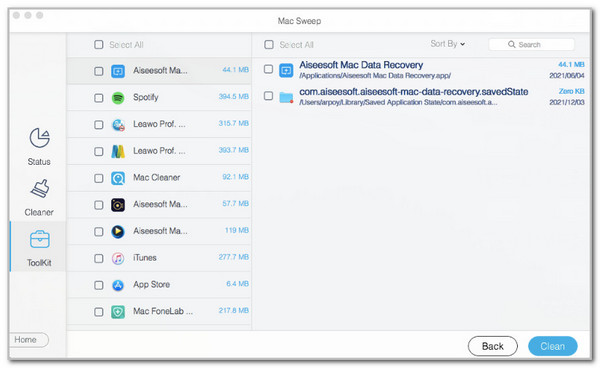The image size is (600, 368).
Task: Click the Aiseesoft Mac Data Recovery detail icon
Action: tap(286, 70)
